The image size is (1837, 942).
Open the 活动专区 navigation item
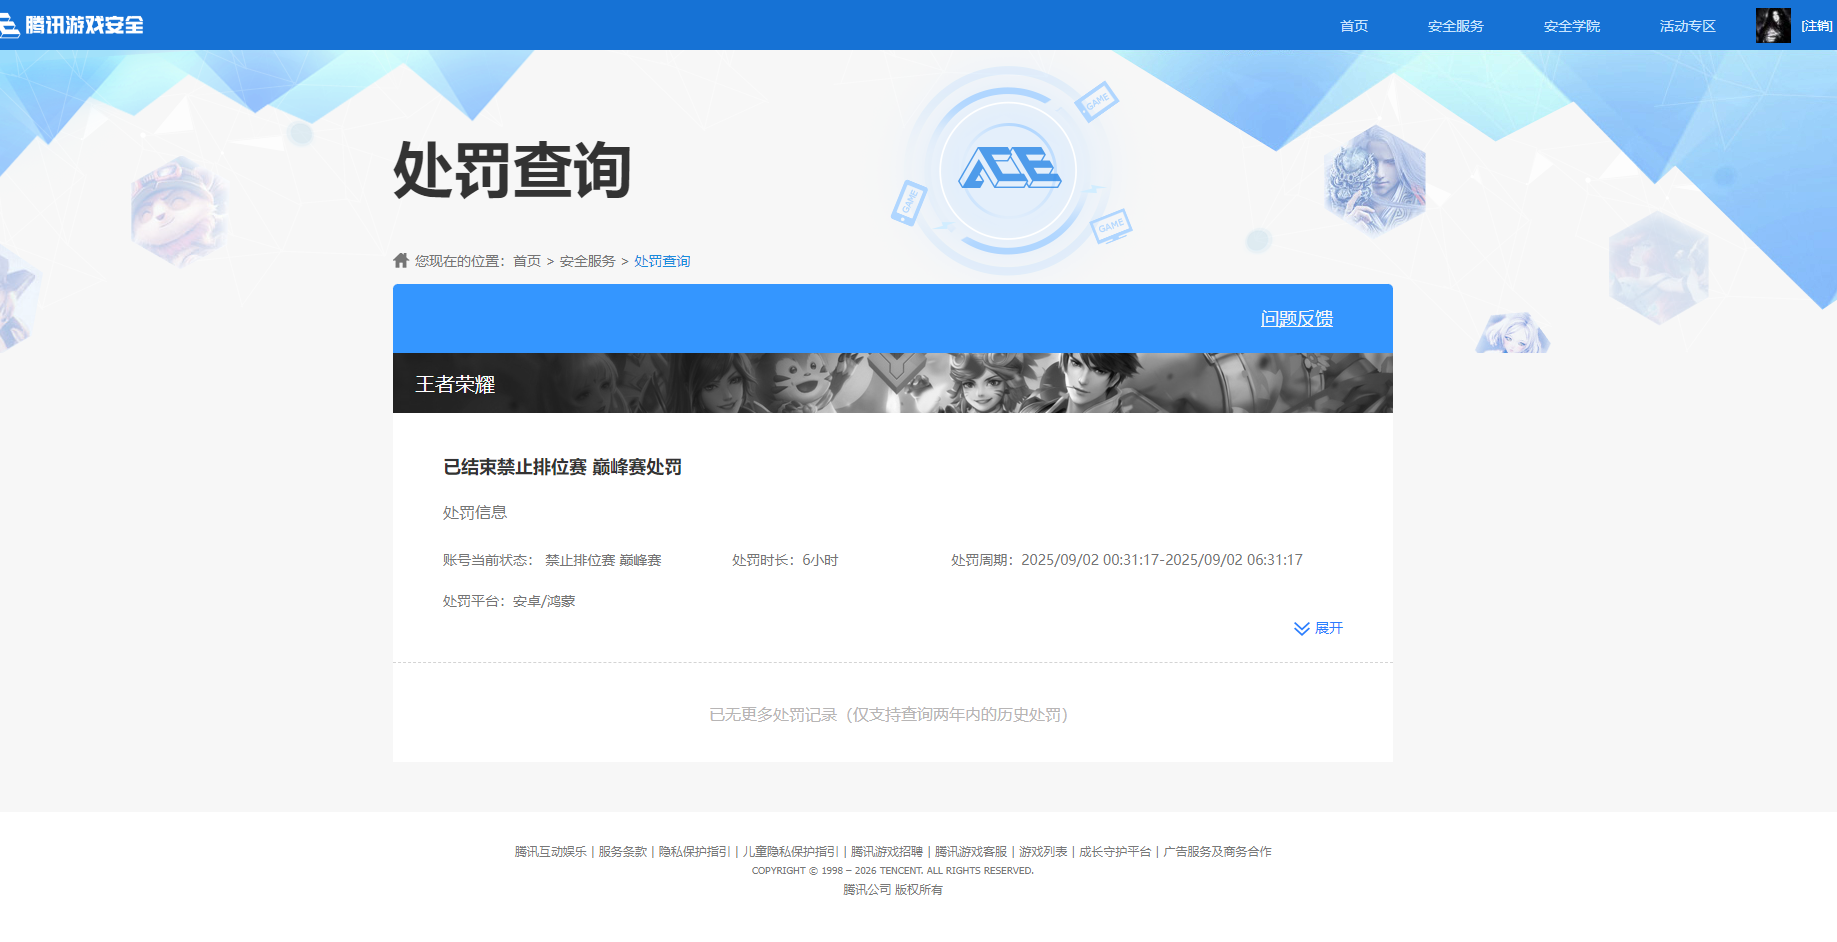tap(1688, 26)
